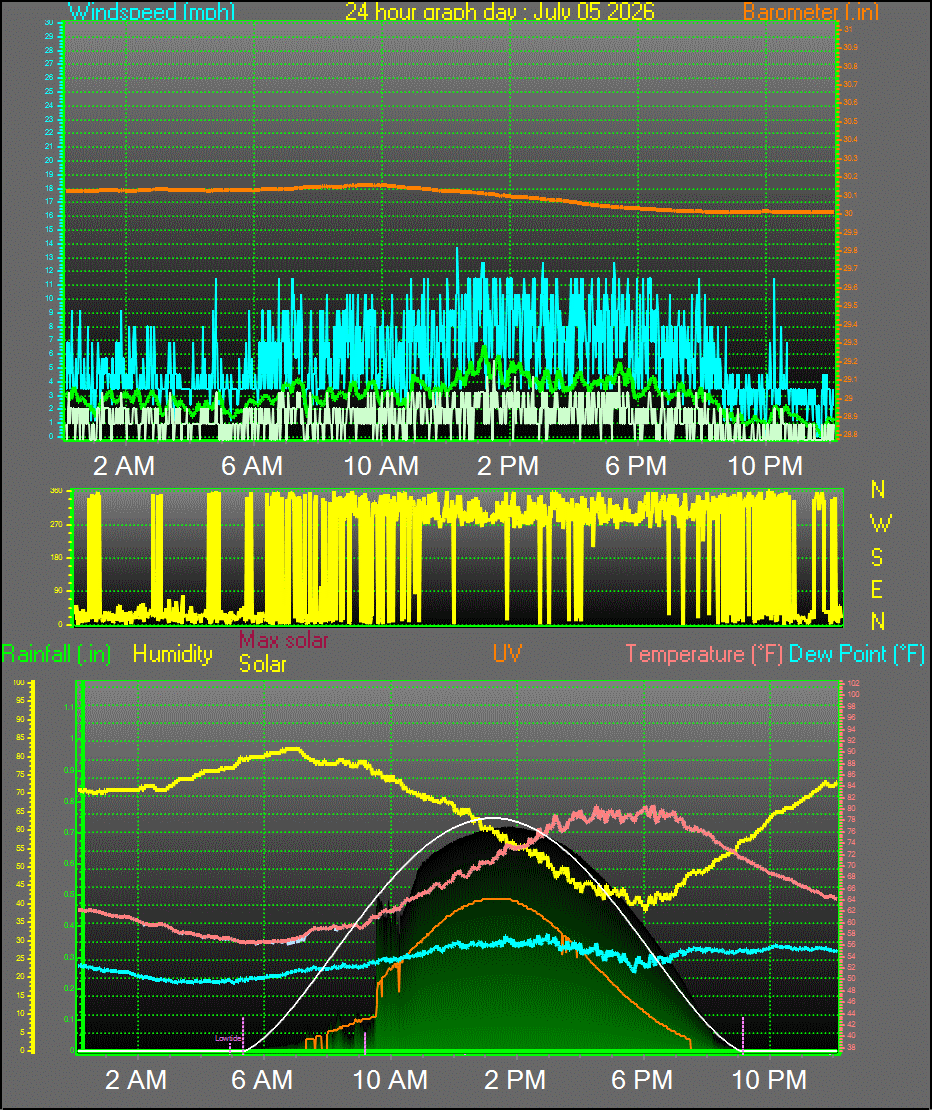Click the bottom 'N' wind direction label
Viewport: 932px width, 1110px height.
[878, 621]
